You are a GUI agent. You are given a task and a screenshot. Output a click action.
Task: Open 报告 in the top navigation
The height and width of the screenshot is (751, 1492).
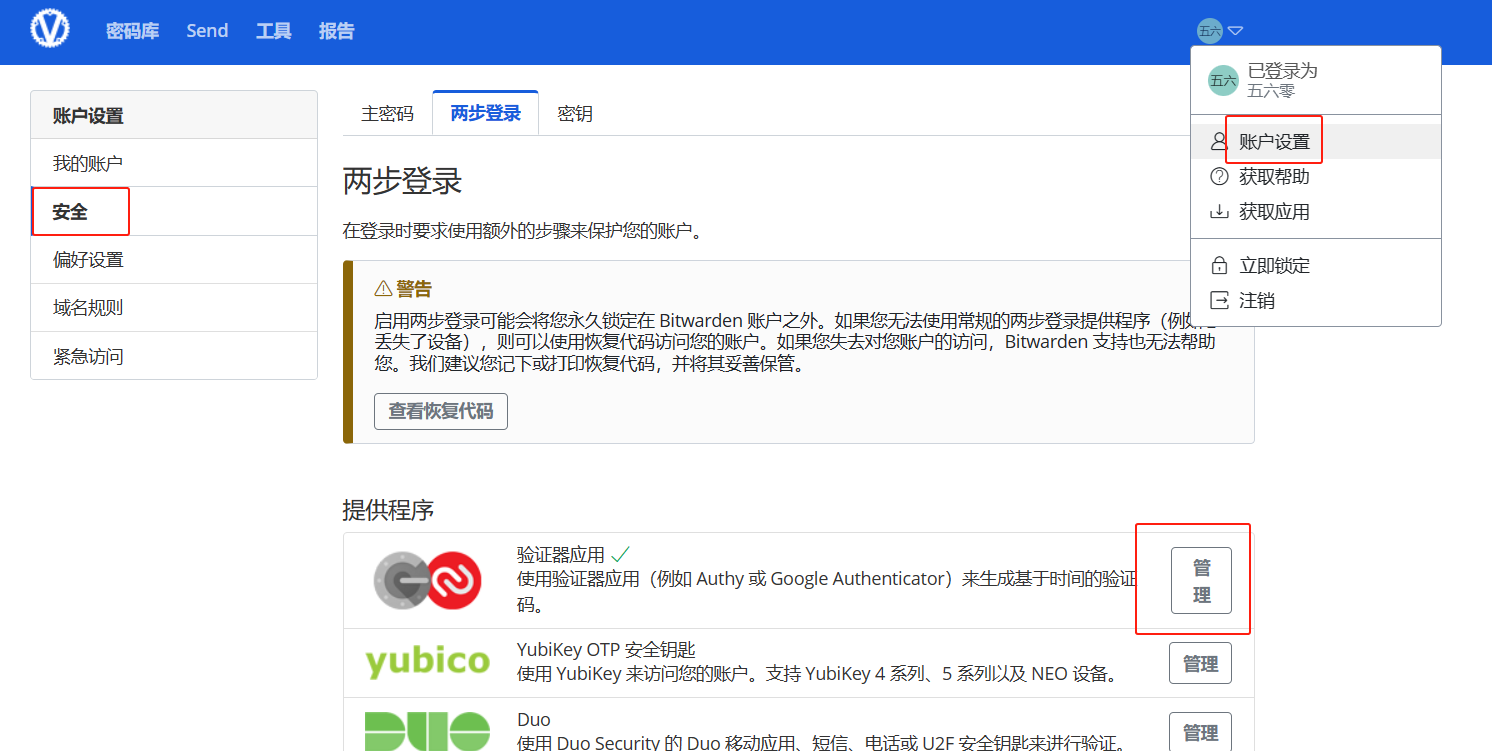click(x=337, y=31)
